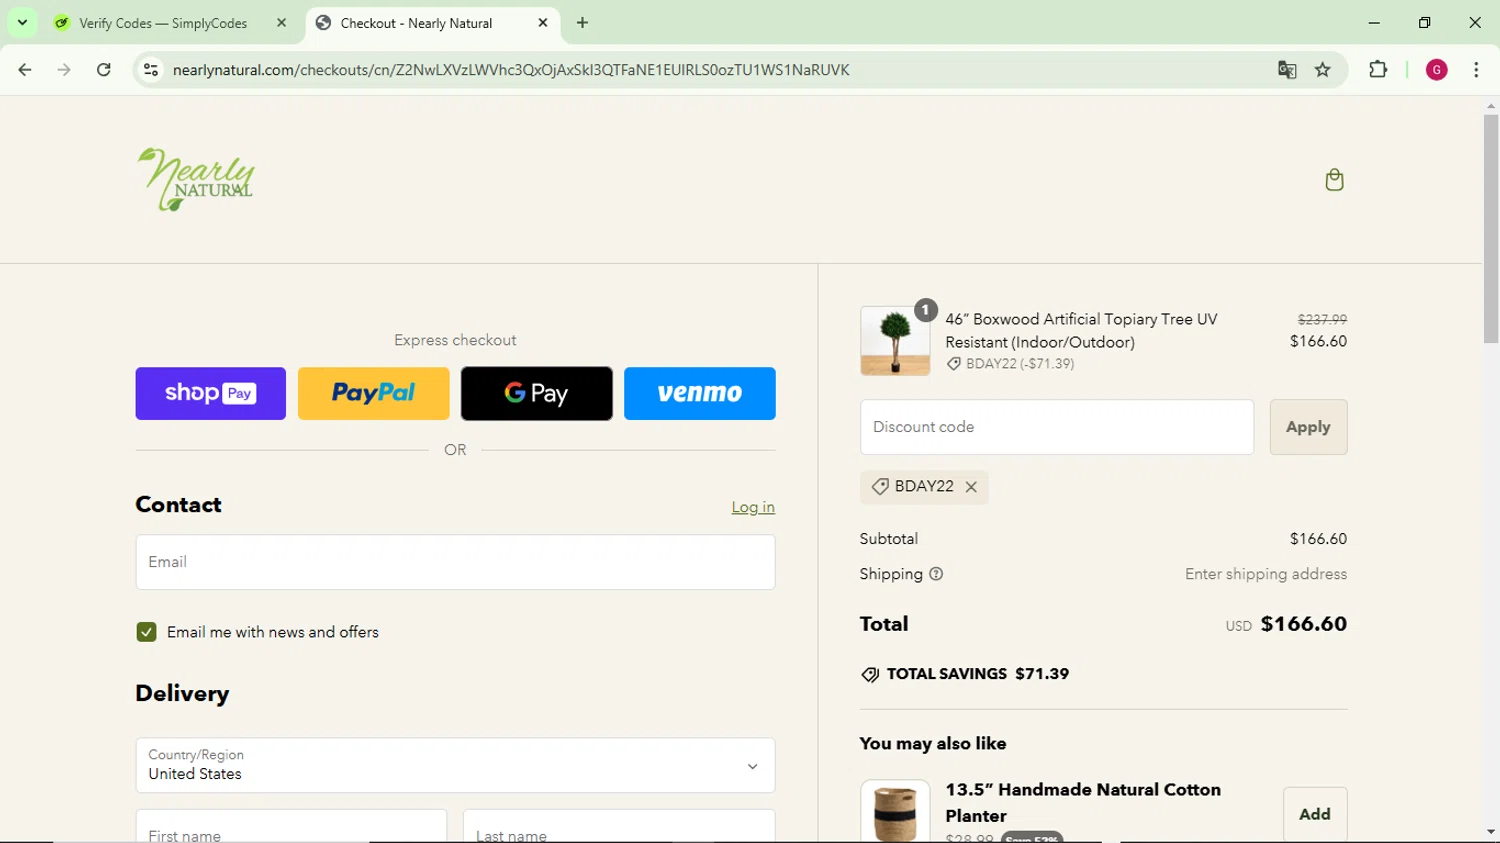The image size is (1500, 843).
Task: Click the Nearly Natural logo
Action: 196,180
